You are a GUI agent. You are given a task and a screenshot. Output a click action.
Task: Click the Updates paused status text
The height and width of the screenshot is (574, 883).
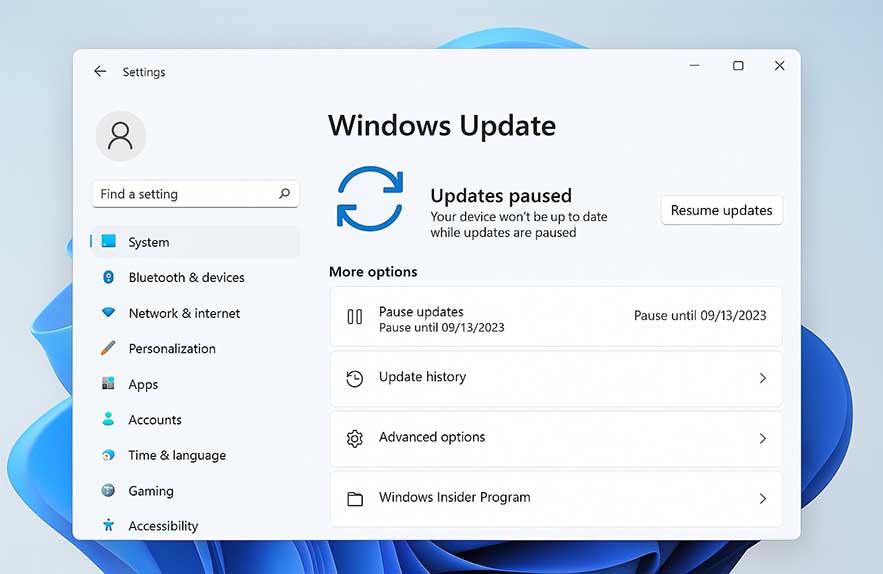click(501, 195)
